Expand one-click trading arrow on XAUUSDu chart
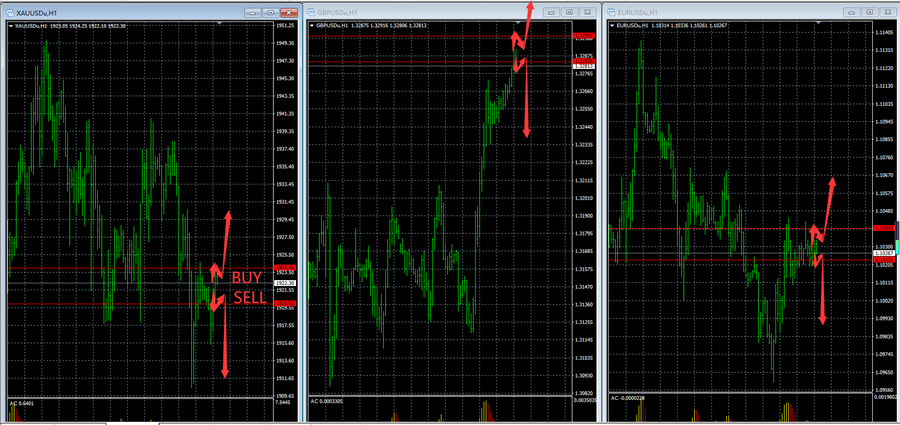This screenshot has width=900, height=425. tap(11, 27)
